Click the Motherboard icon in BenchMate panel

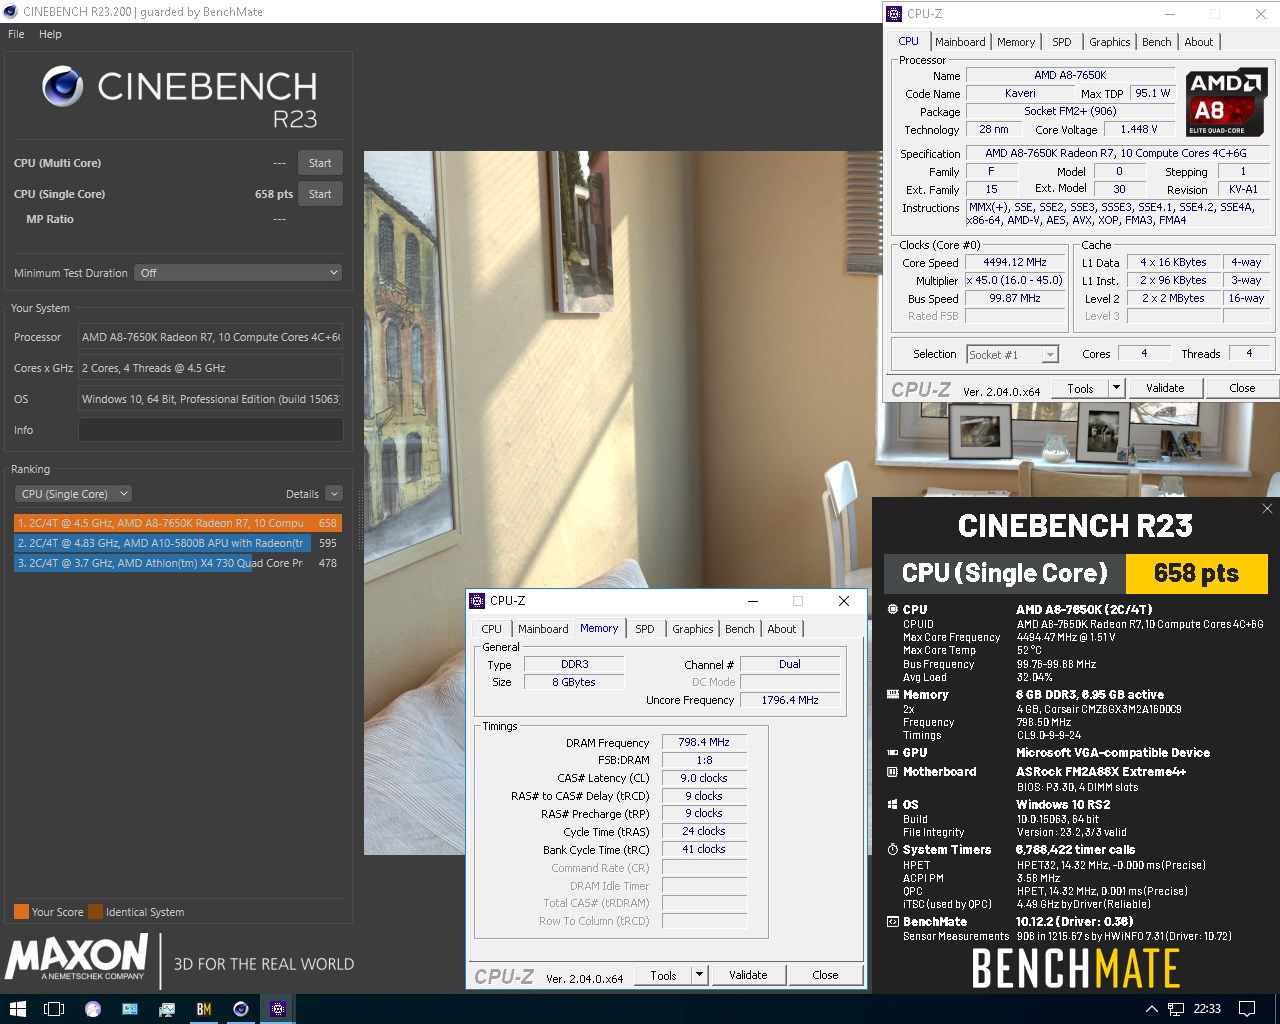(x=893, y=772)
